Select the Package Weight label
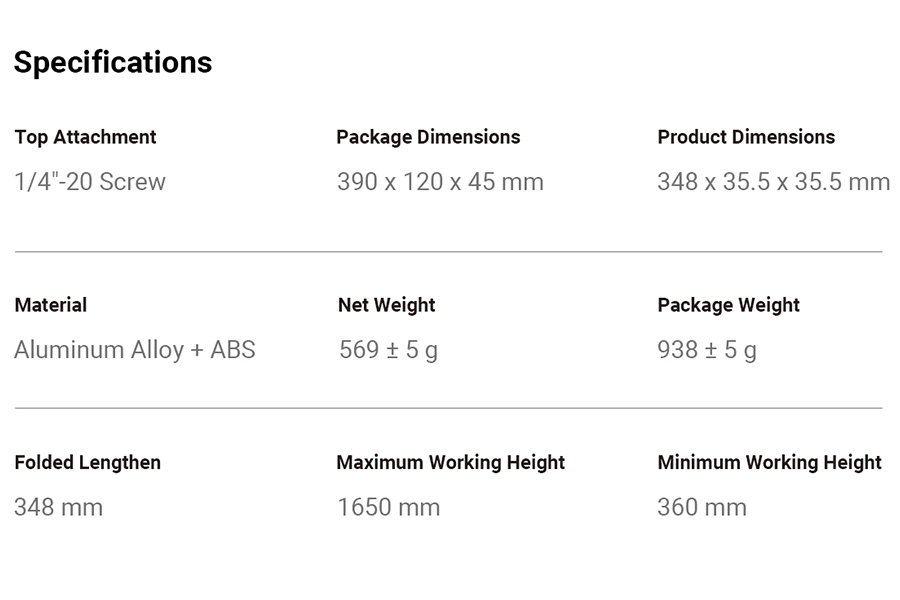This screenshot has height=600, width=900. (x=728, y=305)
